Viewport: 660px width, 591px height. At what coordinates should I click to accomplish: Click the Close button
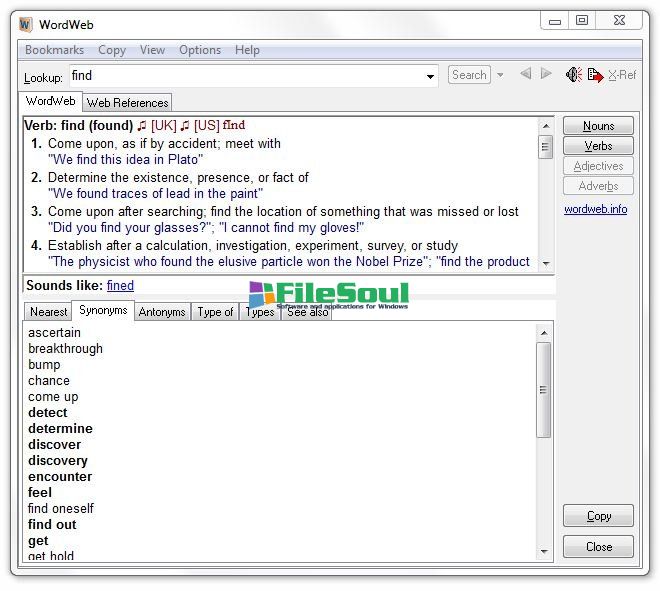click(x=598, y=547)
